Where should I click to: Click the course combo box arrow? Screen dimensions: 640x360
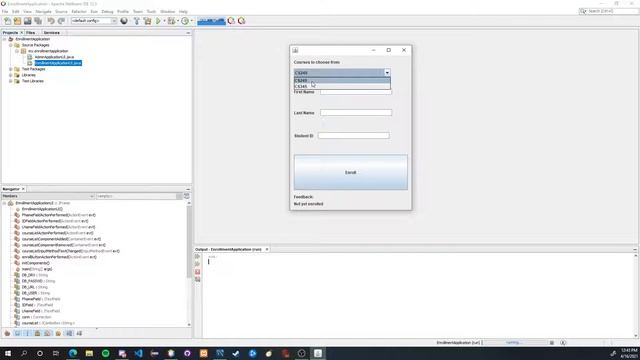(387, 73)
